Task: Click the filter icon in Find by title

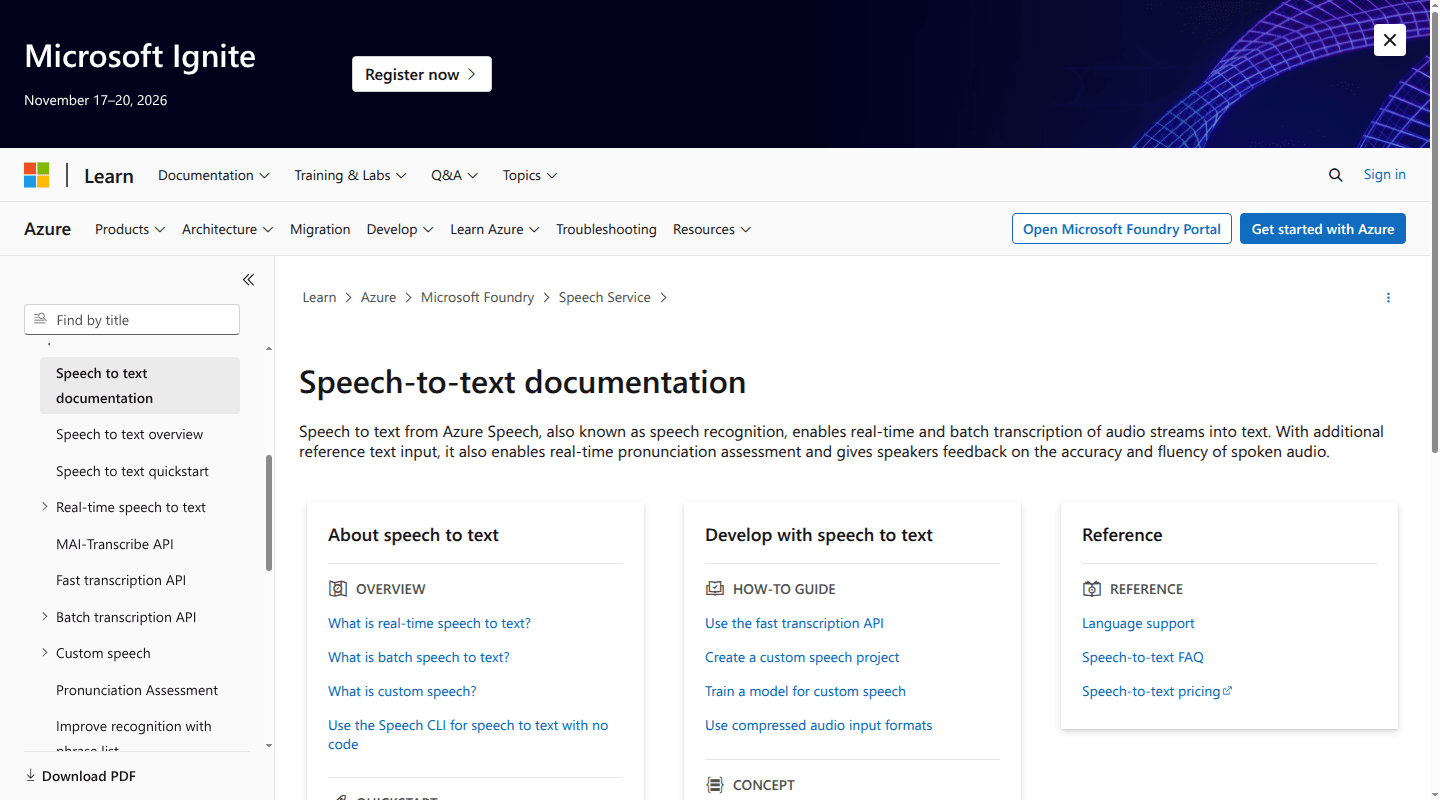Action: click(40, 319)
